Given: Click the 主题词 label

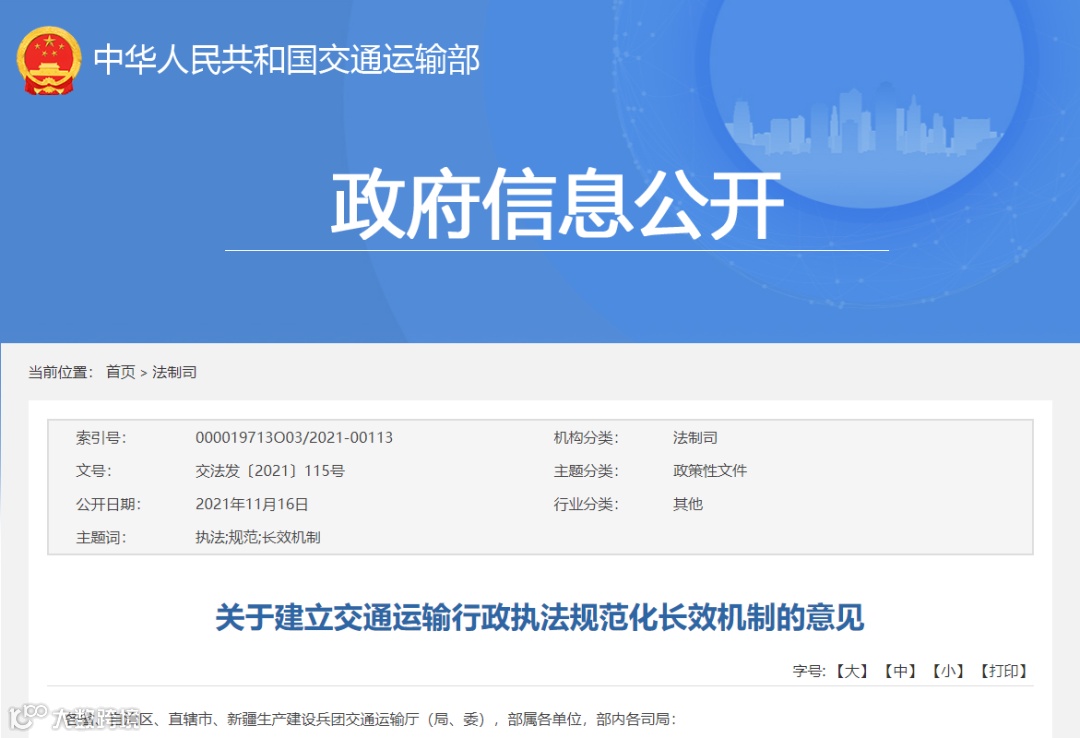Looking at the screenshot, I should tap(101, 537).
